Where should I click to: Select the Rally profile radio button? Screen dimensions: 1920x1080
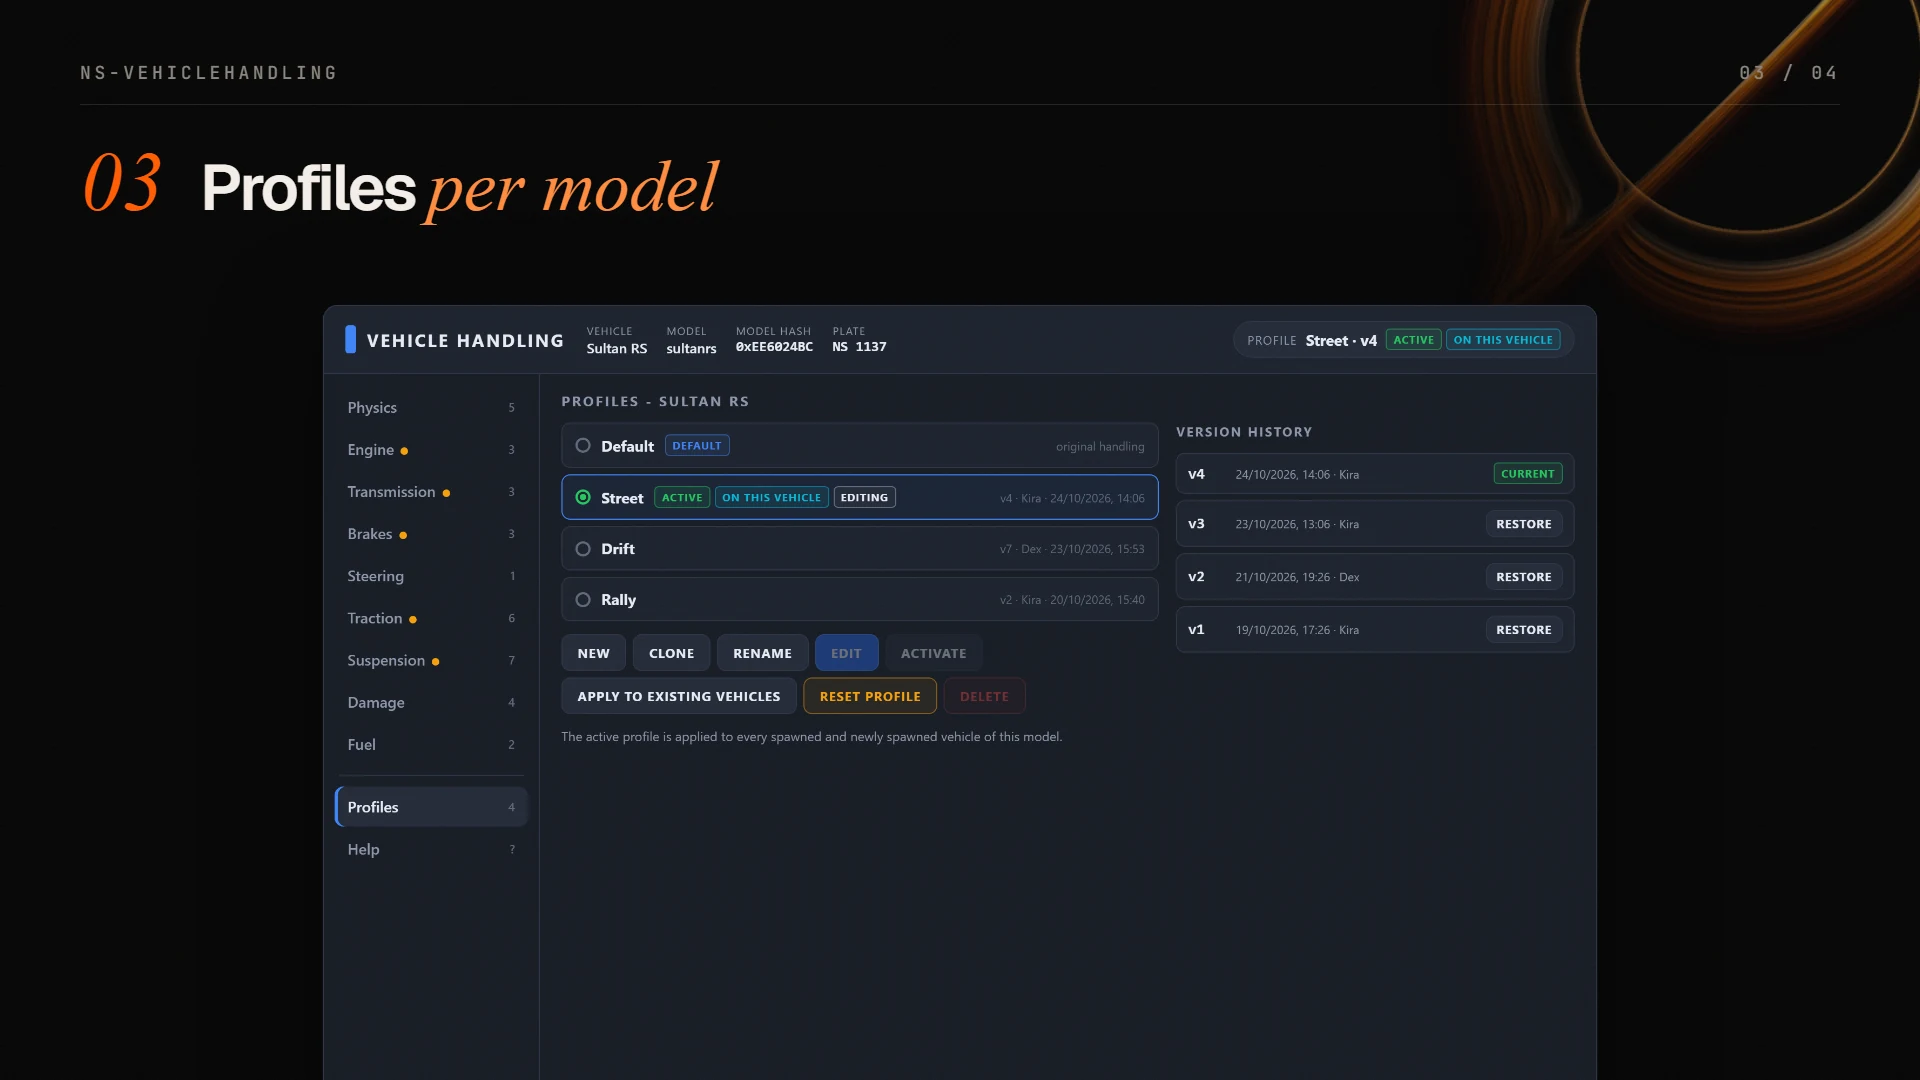pos(583,600)
